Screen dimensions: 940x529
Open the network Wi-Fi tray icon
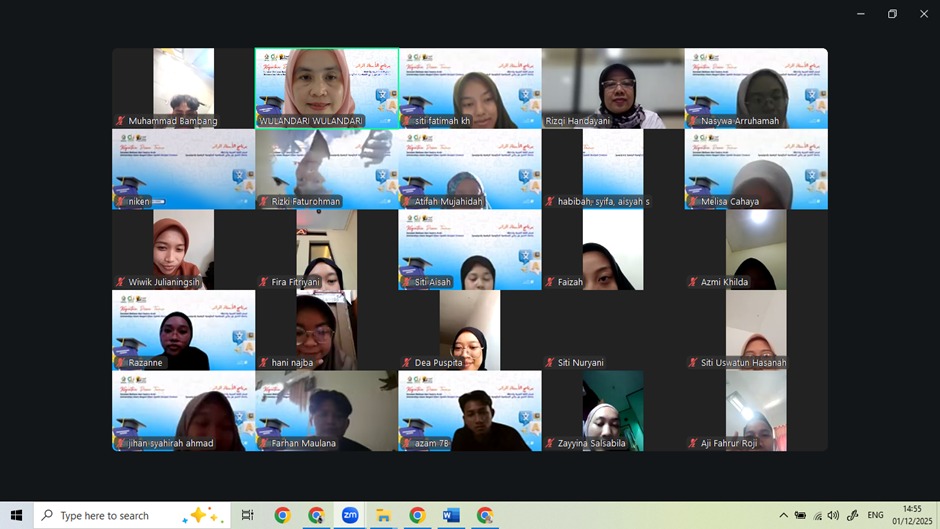coord(817,515)
